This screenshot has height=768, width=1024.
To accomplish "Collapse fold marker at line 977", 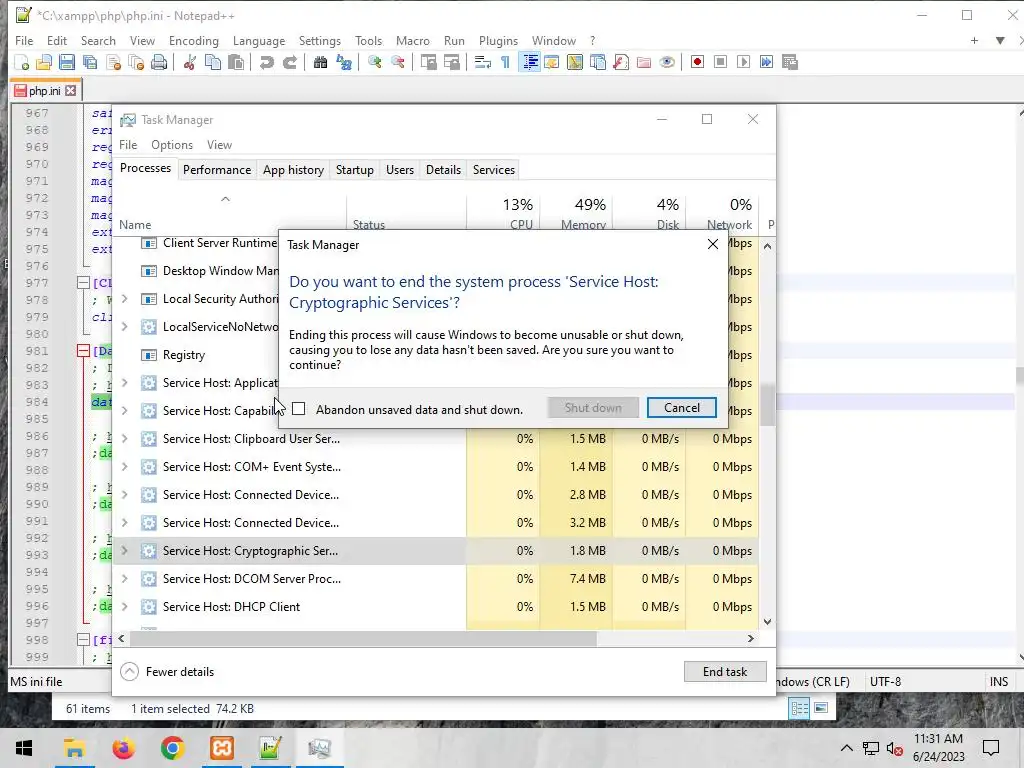I will pyautogui.click(x=83, y=283).
